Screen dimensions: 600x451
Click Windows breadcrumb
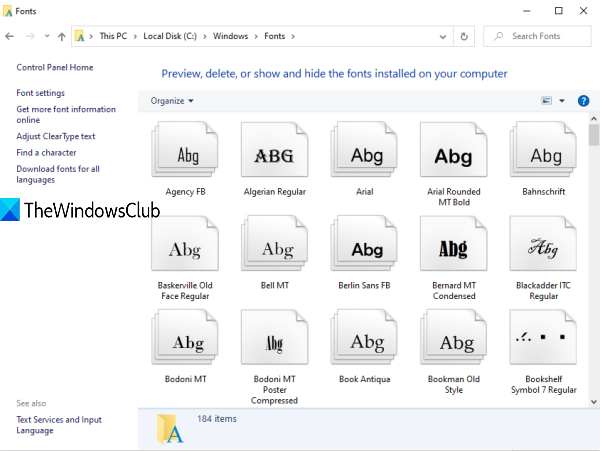(x=230, y=36)
